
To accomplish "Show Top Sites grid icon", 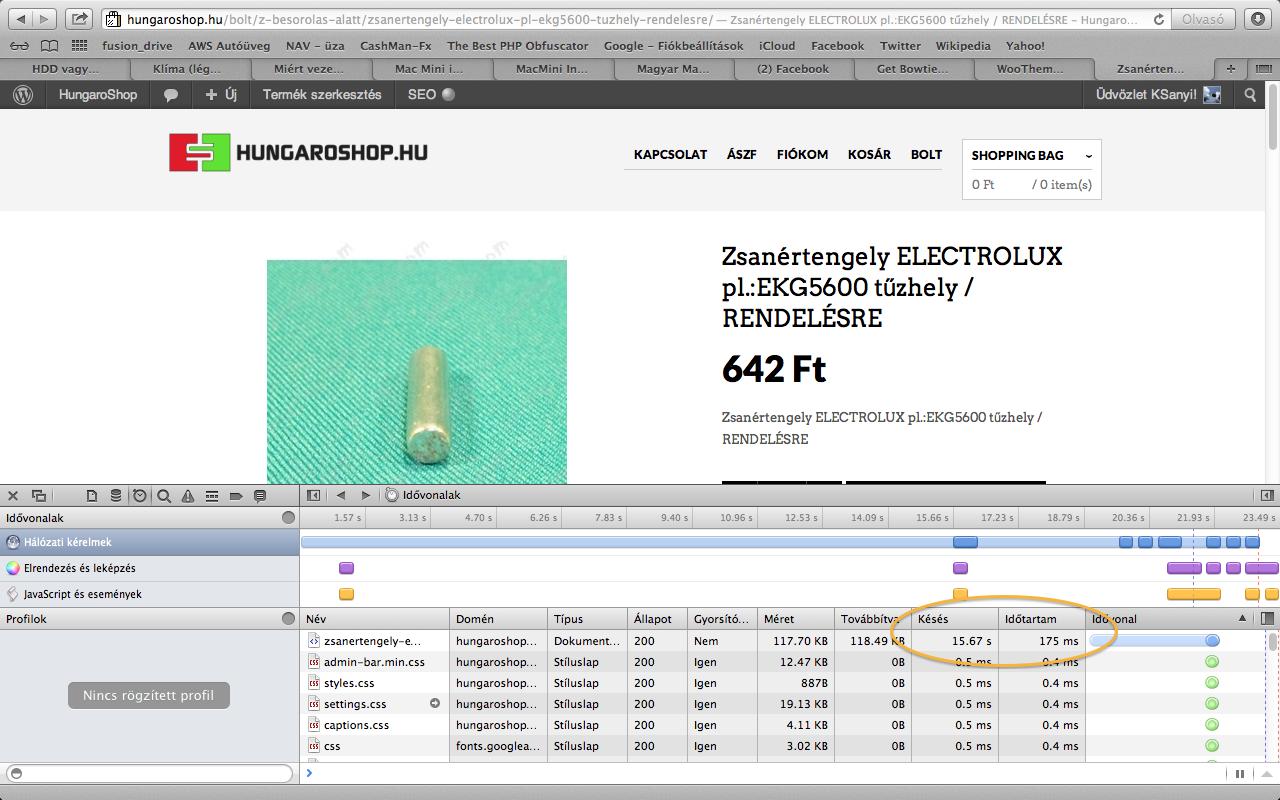I will coord(80,45).
